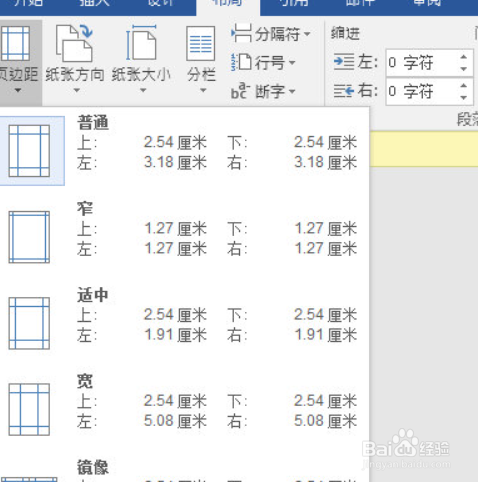Click the 5.08 厘米 left margin of 宽
Viewport: 479px width, 482px height.
point(175,421)
